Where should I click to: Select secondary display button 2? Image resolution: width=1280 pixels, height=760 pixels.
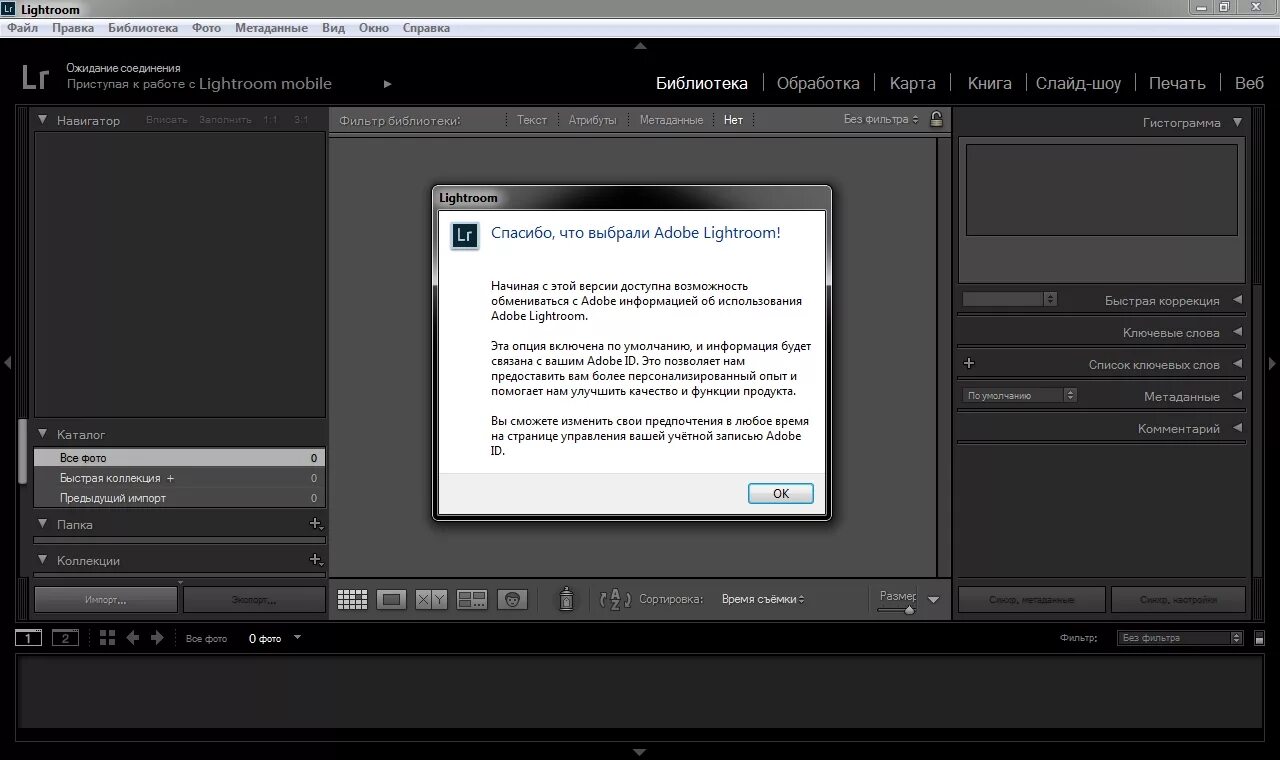(65, 638)
